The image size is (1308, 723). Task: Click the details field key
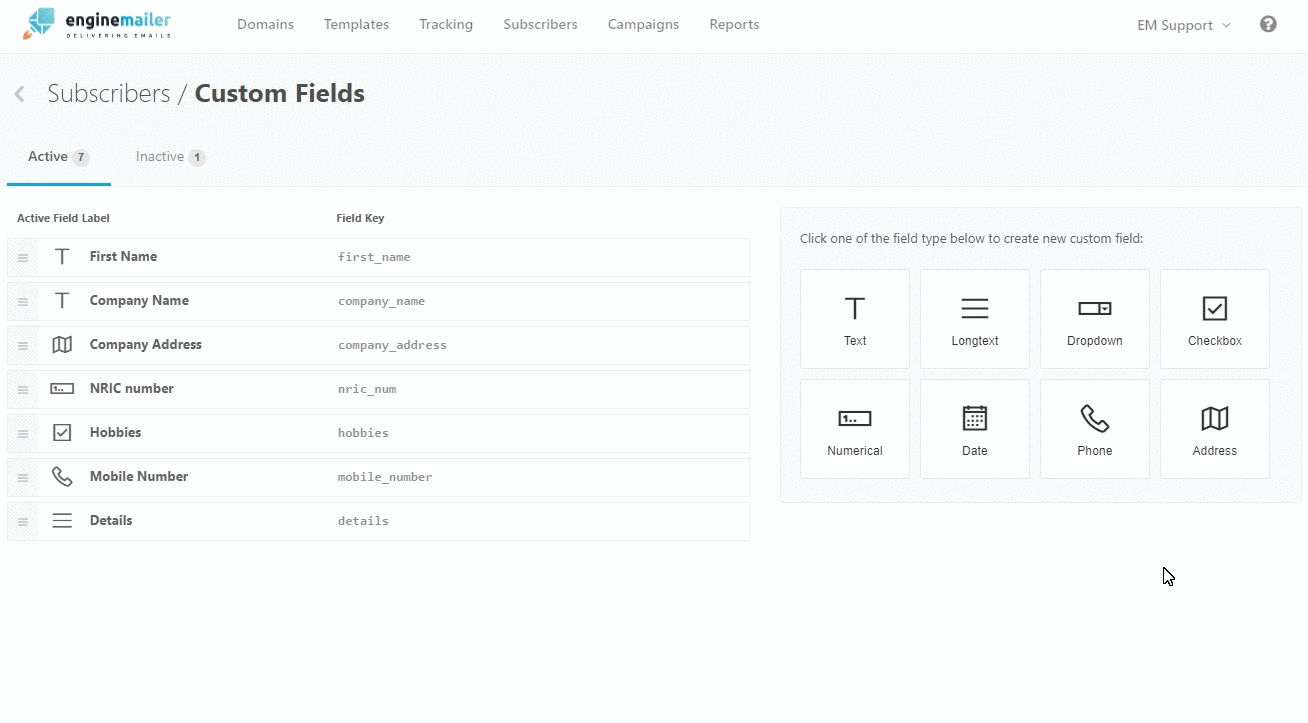tap(363, 521)
